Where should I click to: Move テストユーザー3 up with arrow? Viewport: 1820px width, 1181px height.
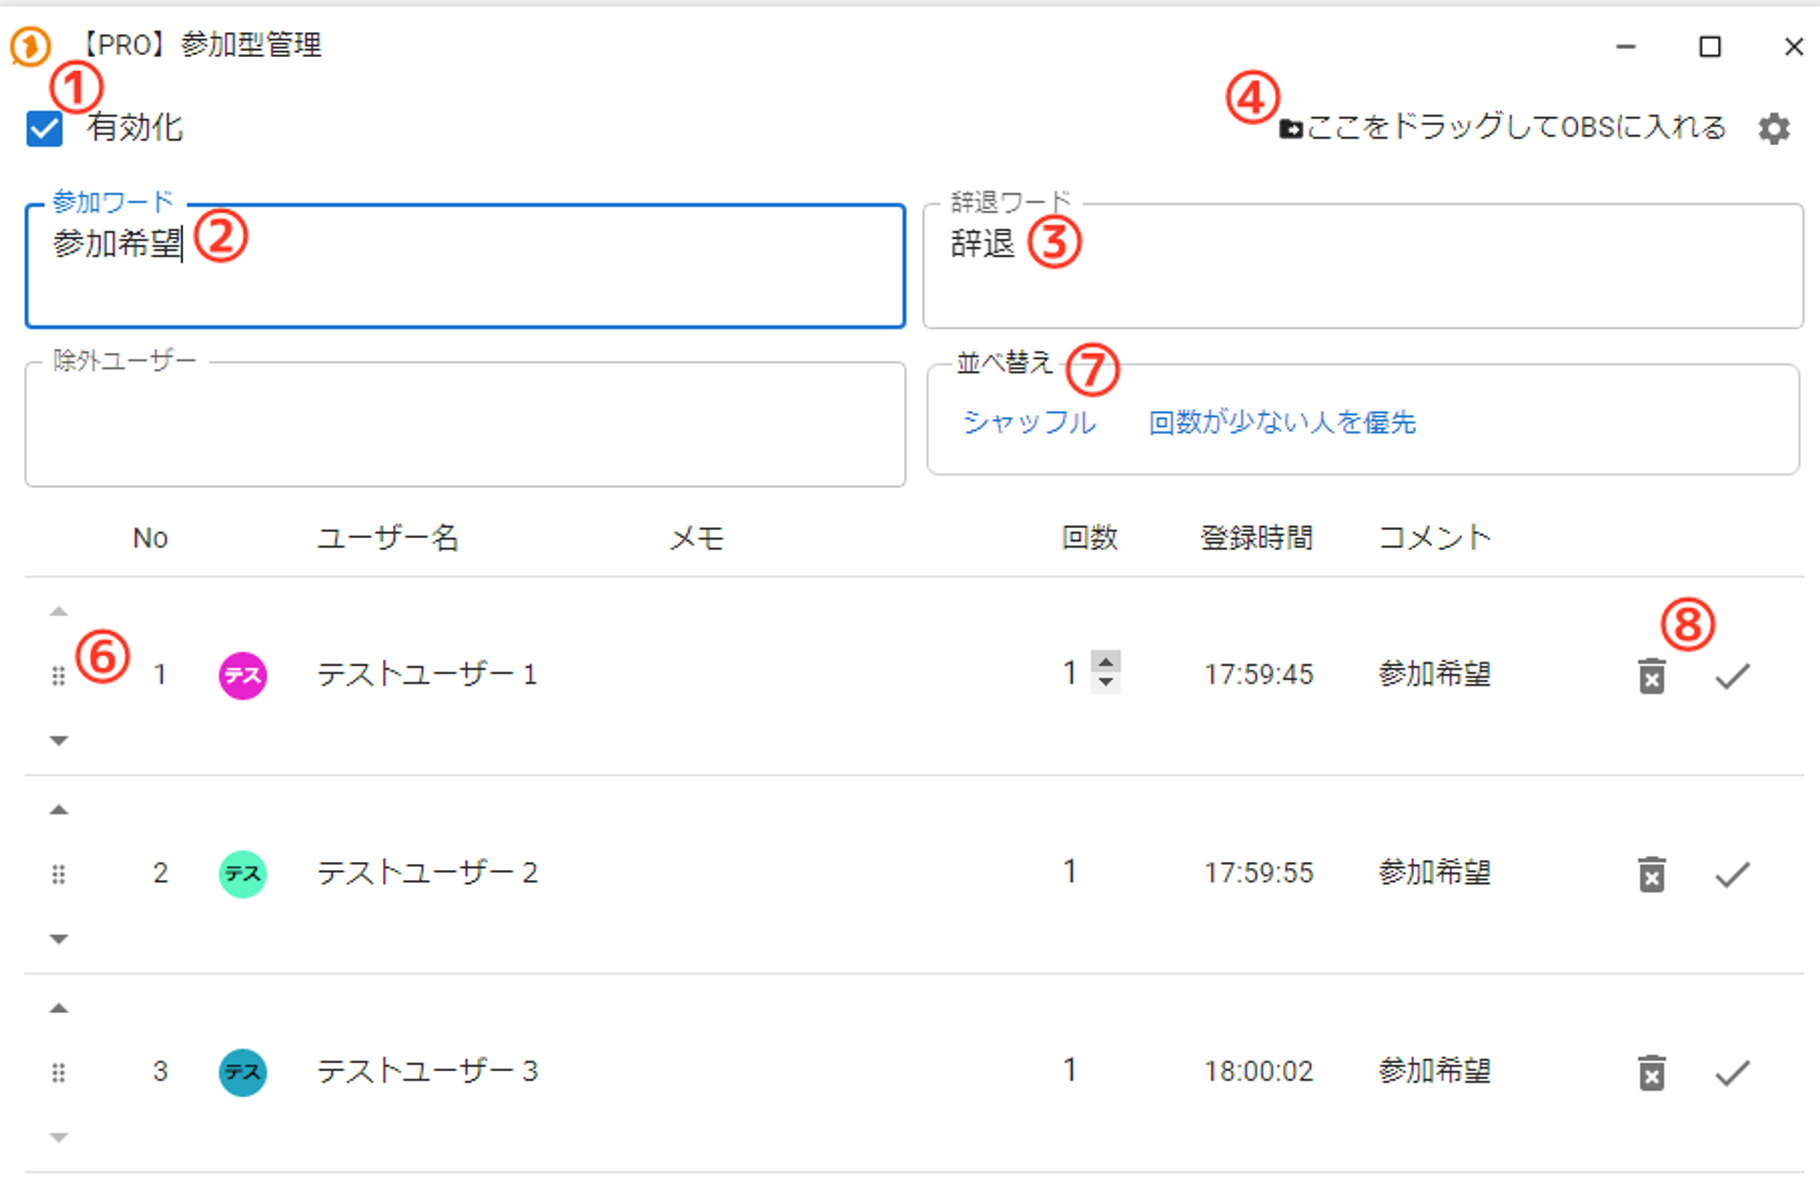click(x=59, y=1008)
